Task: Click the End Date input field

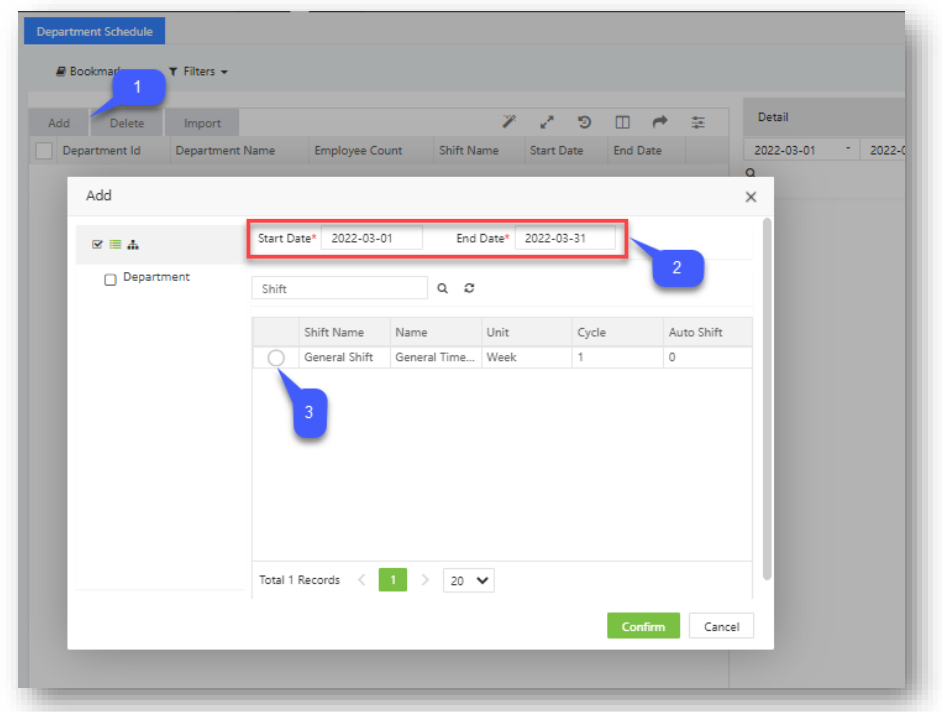Action: (x=564, y=239)
